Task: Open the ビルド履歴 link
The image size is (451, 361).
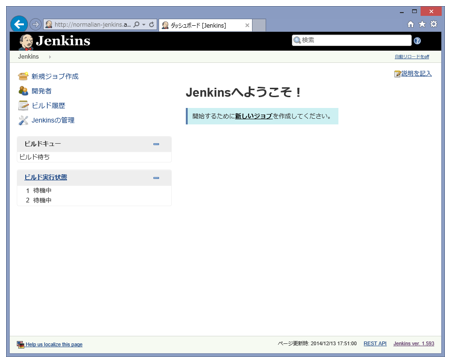Action: (x=48, y=106)
